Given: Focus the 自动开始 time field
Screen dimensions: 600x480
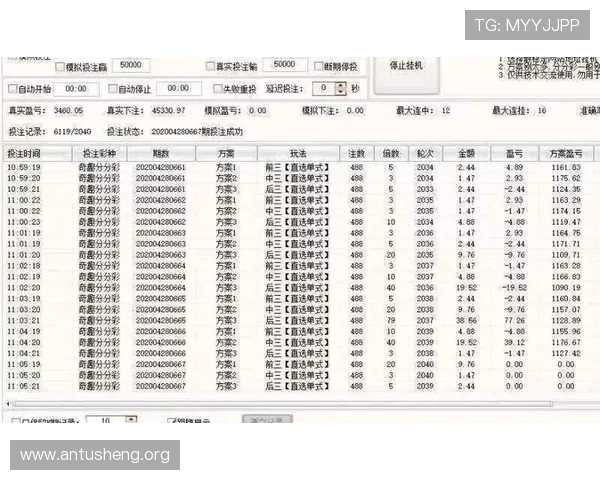Looking at the screenshot, I should coord(77,89).
